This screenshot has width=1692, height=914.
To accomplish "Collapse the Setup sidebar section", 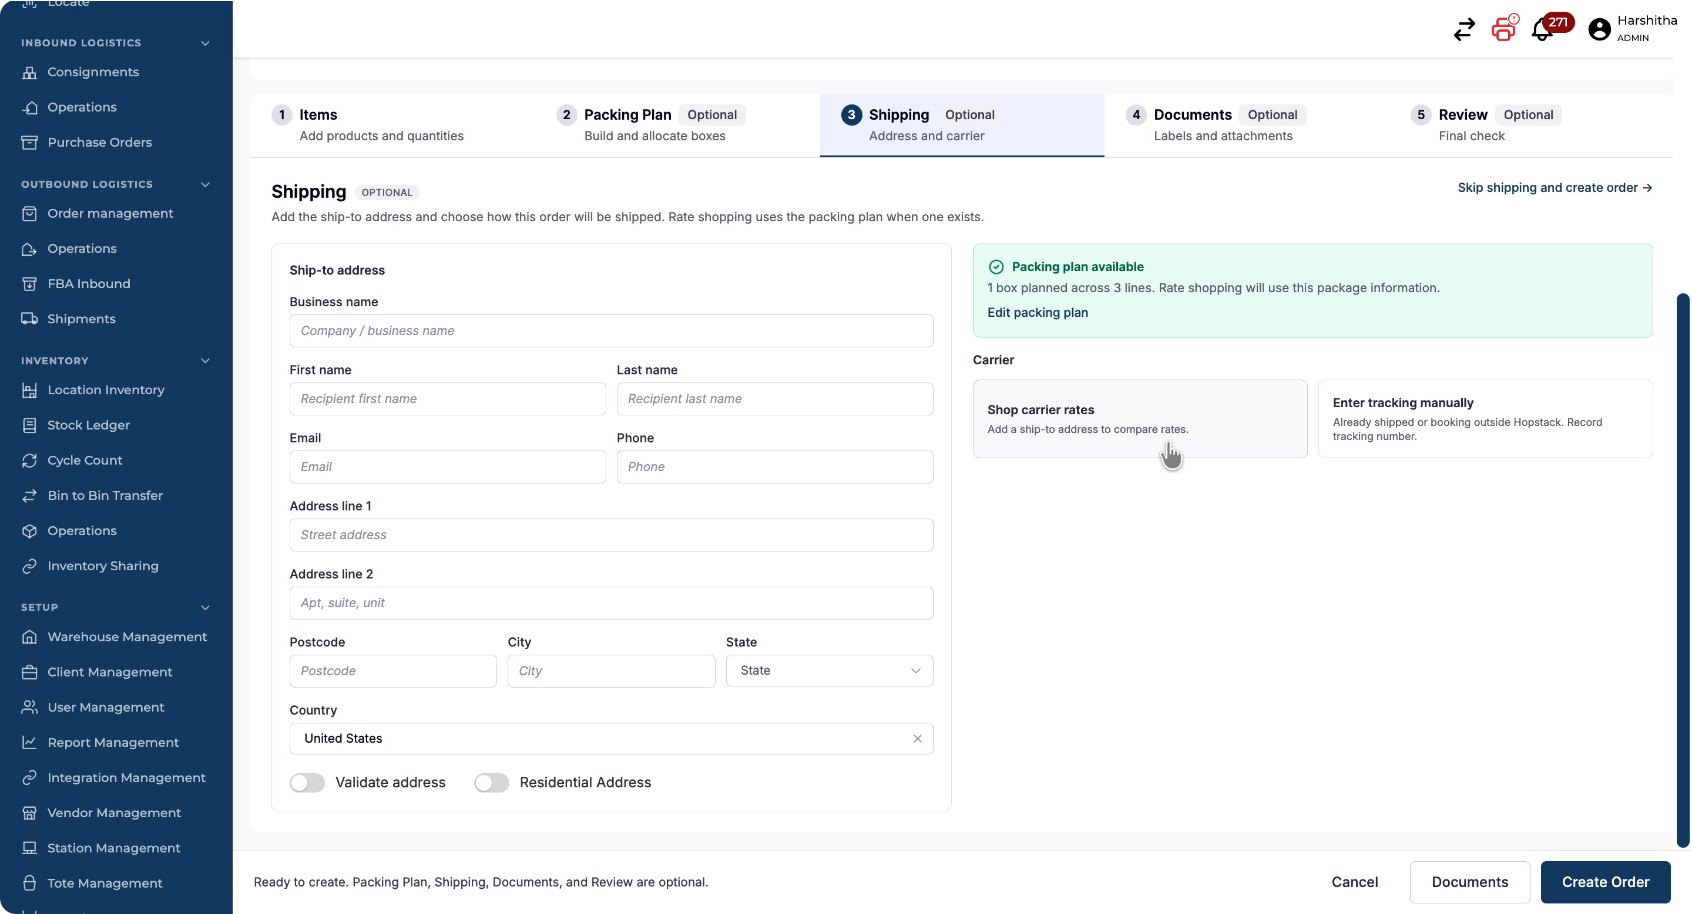I will pos(205,607).
